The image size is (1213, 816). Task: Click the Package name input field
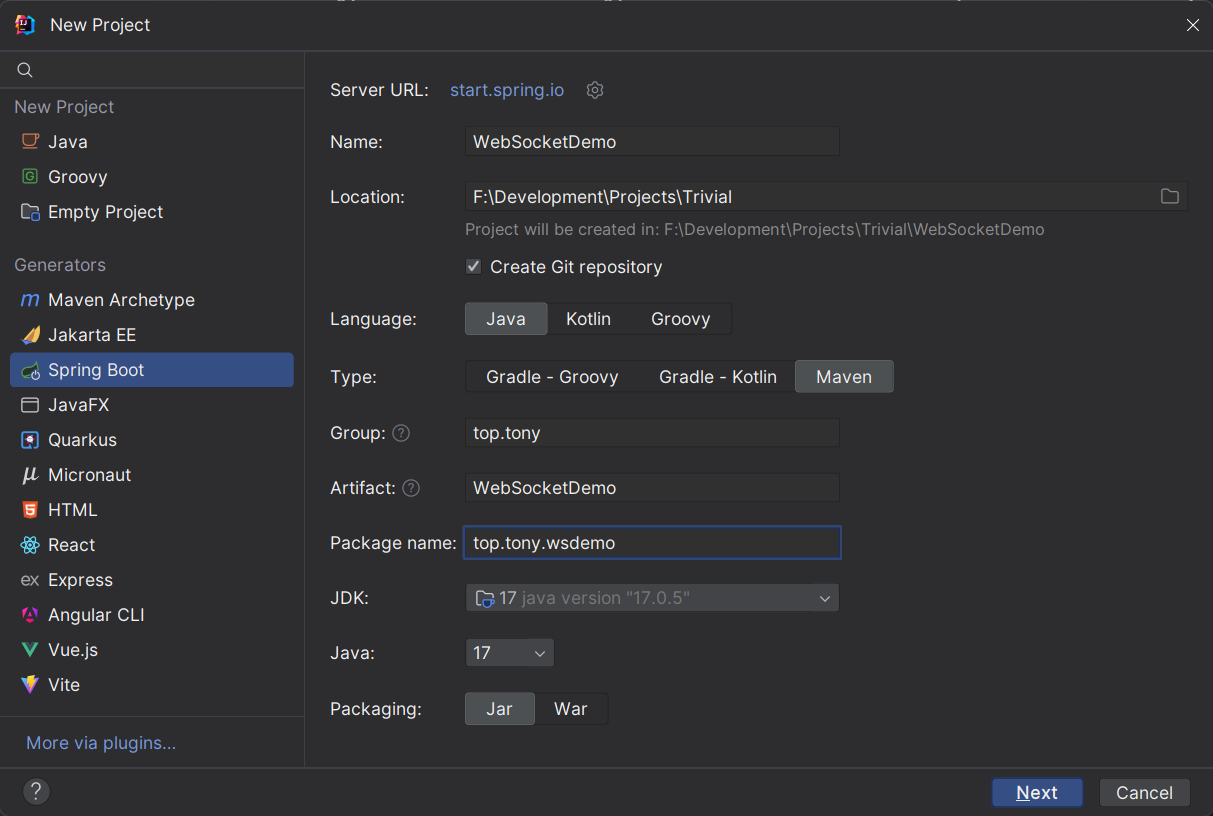tap(652, 543)
